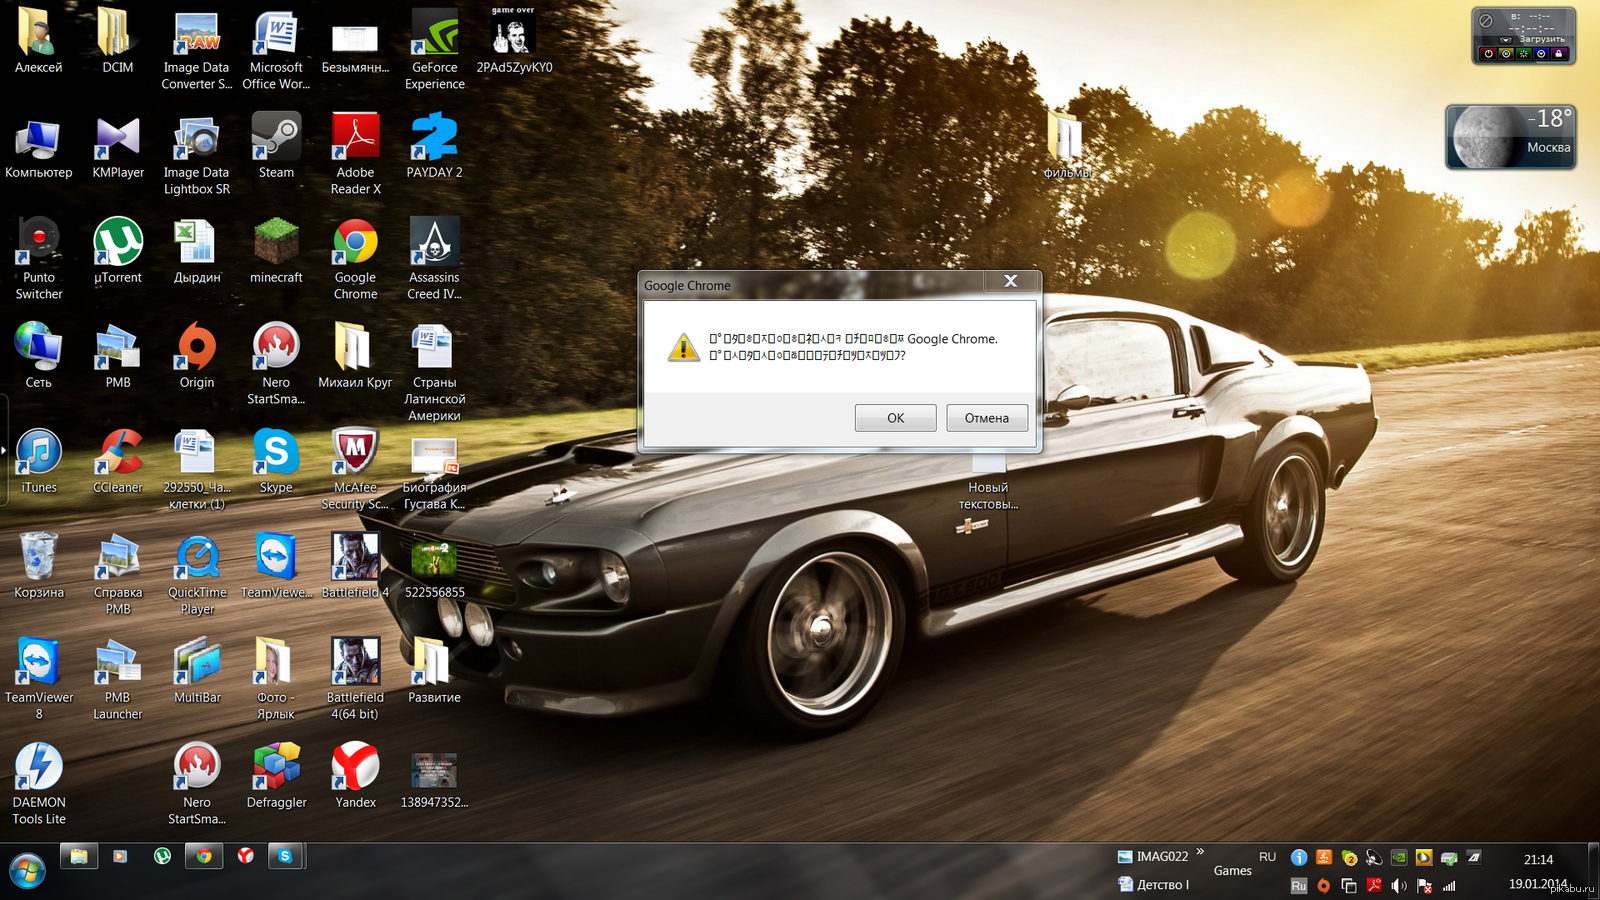Open Yandex browser from the taskbar

click(x=245, y=856)
